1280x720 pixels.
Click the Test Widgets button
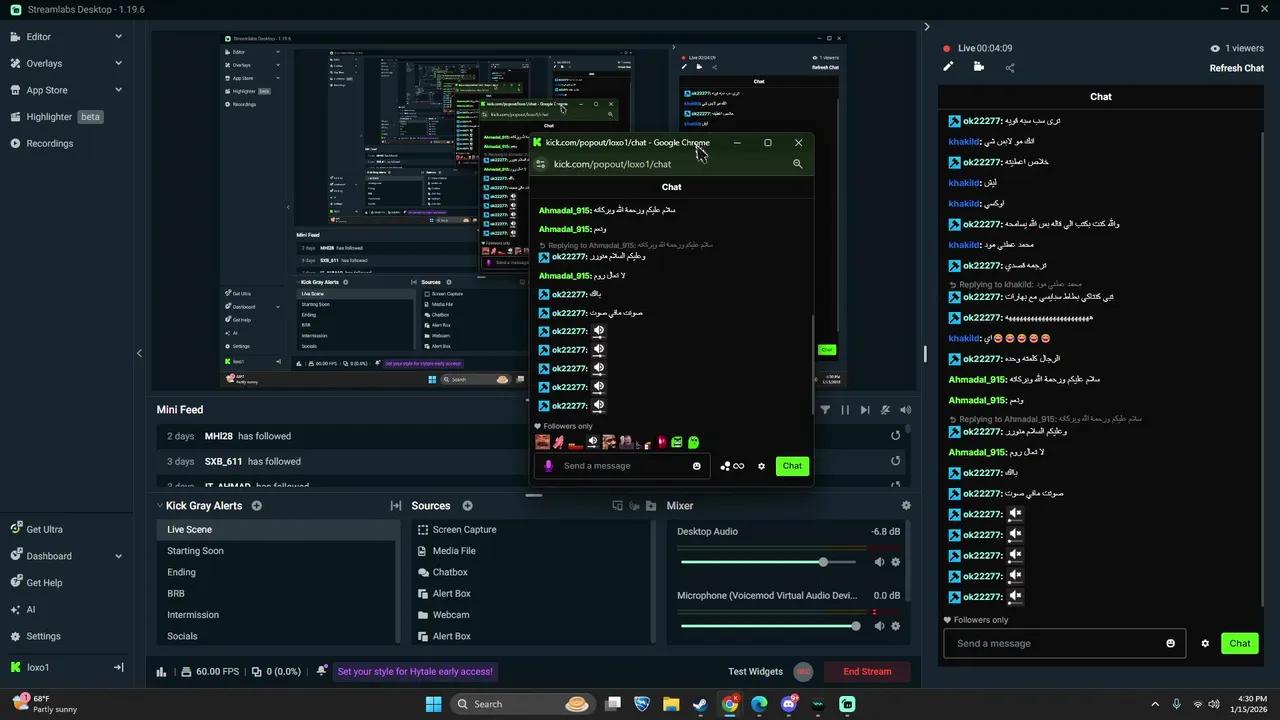(755, 672)
